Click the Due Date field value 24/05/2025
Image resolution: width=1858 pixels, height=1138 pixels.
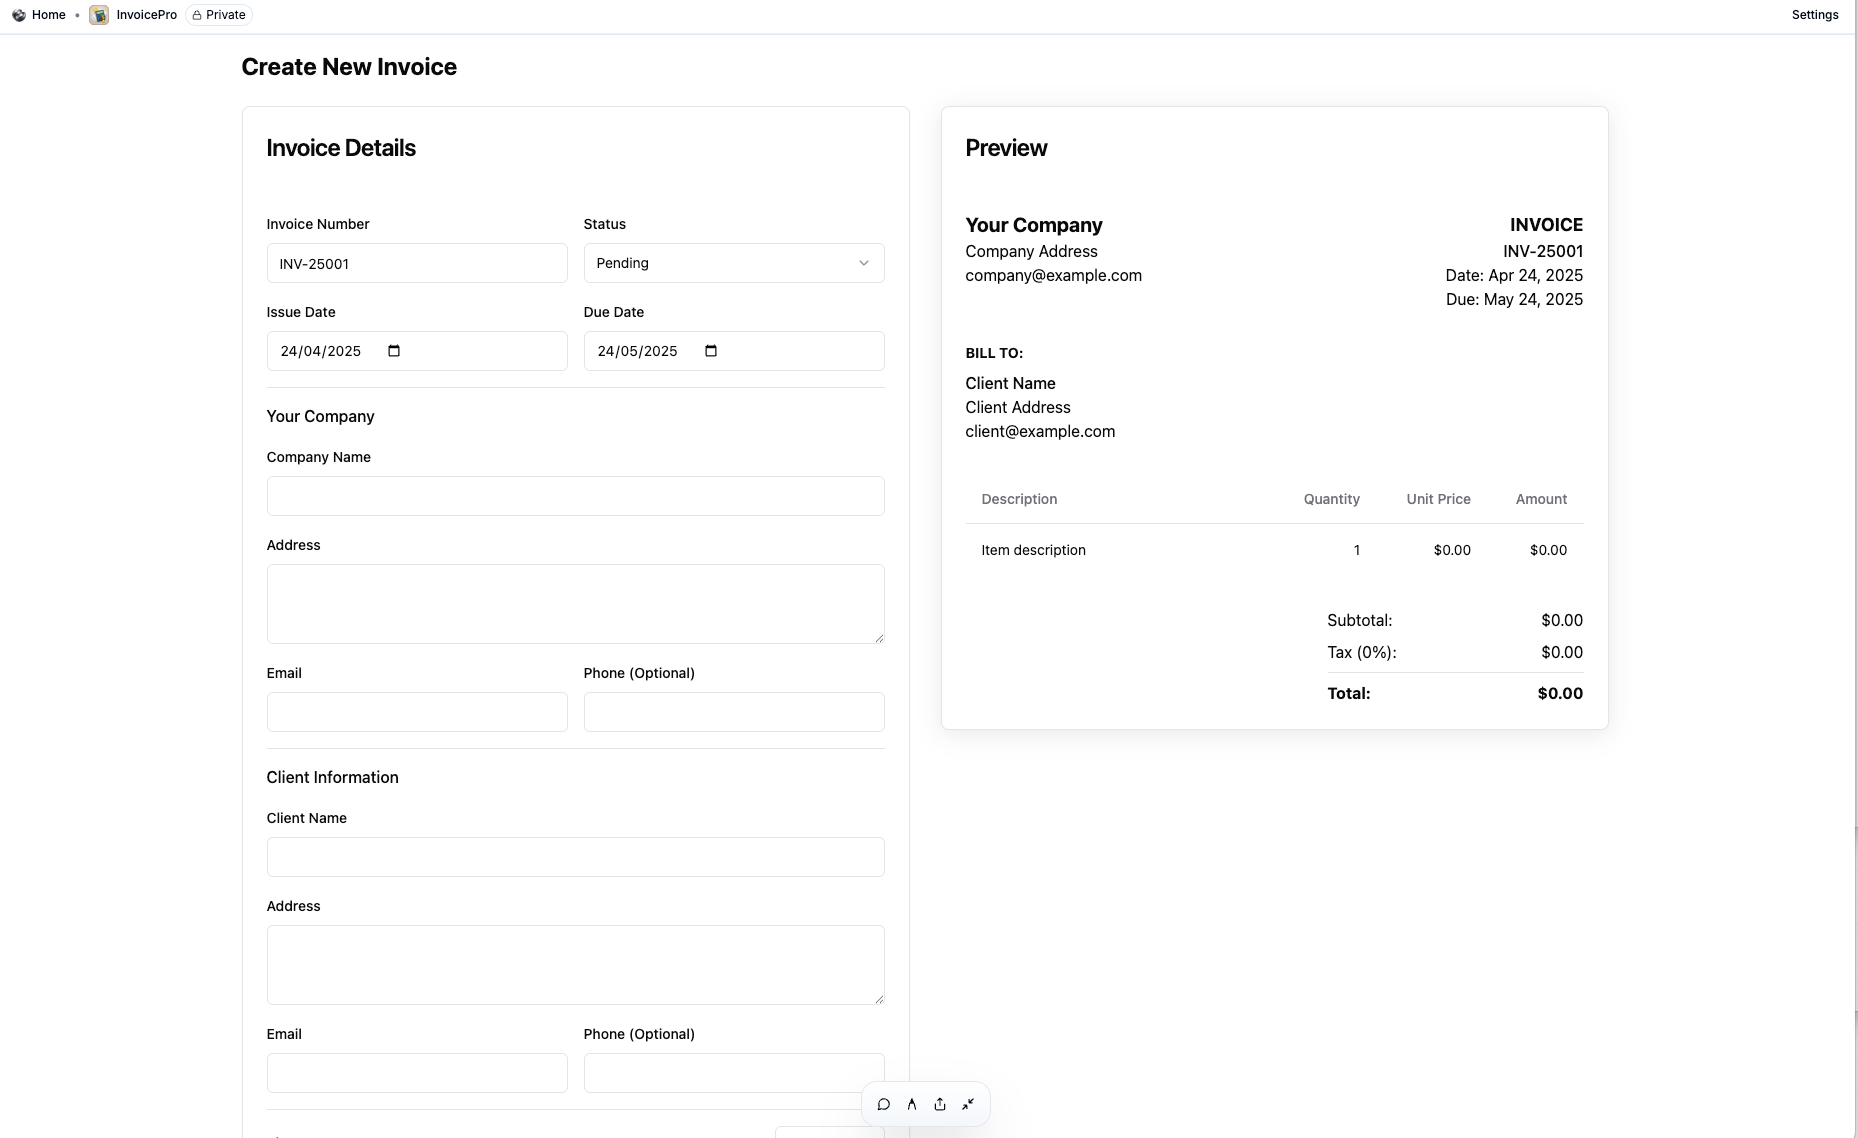(638, 351)
